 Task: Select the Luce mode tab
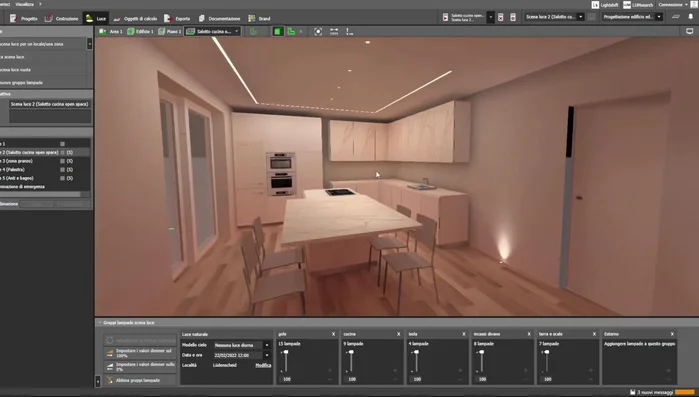click(x=95, y=18)
